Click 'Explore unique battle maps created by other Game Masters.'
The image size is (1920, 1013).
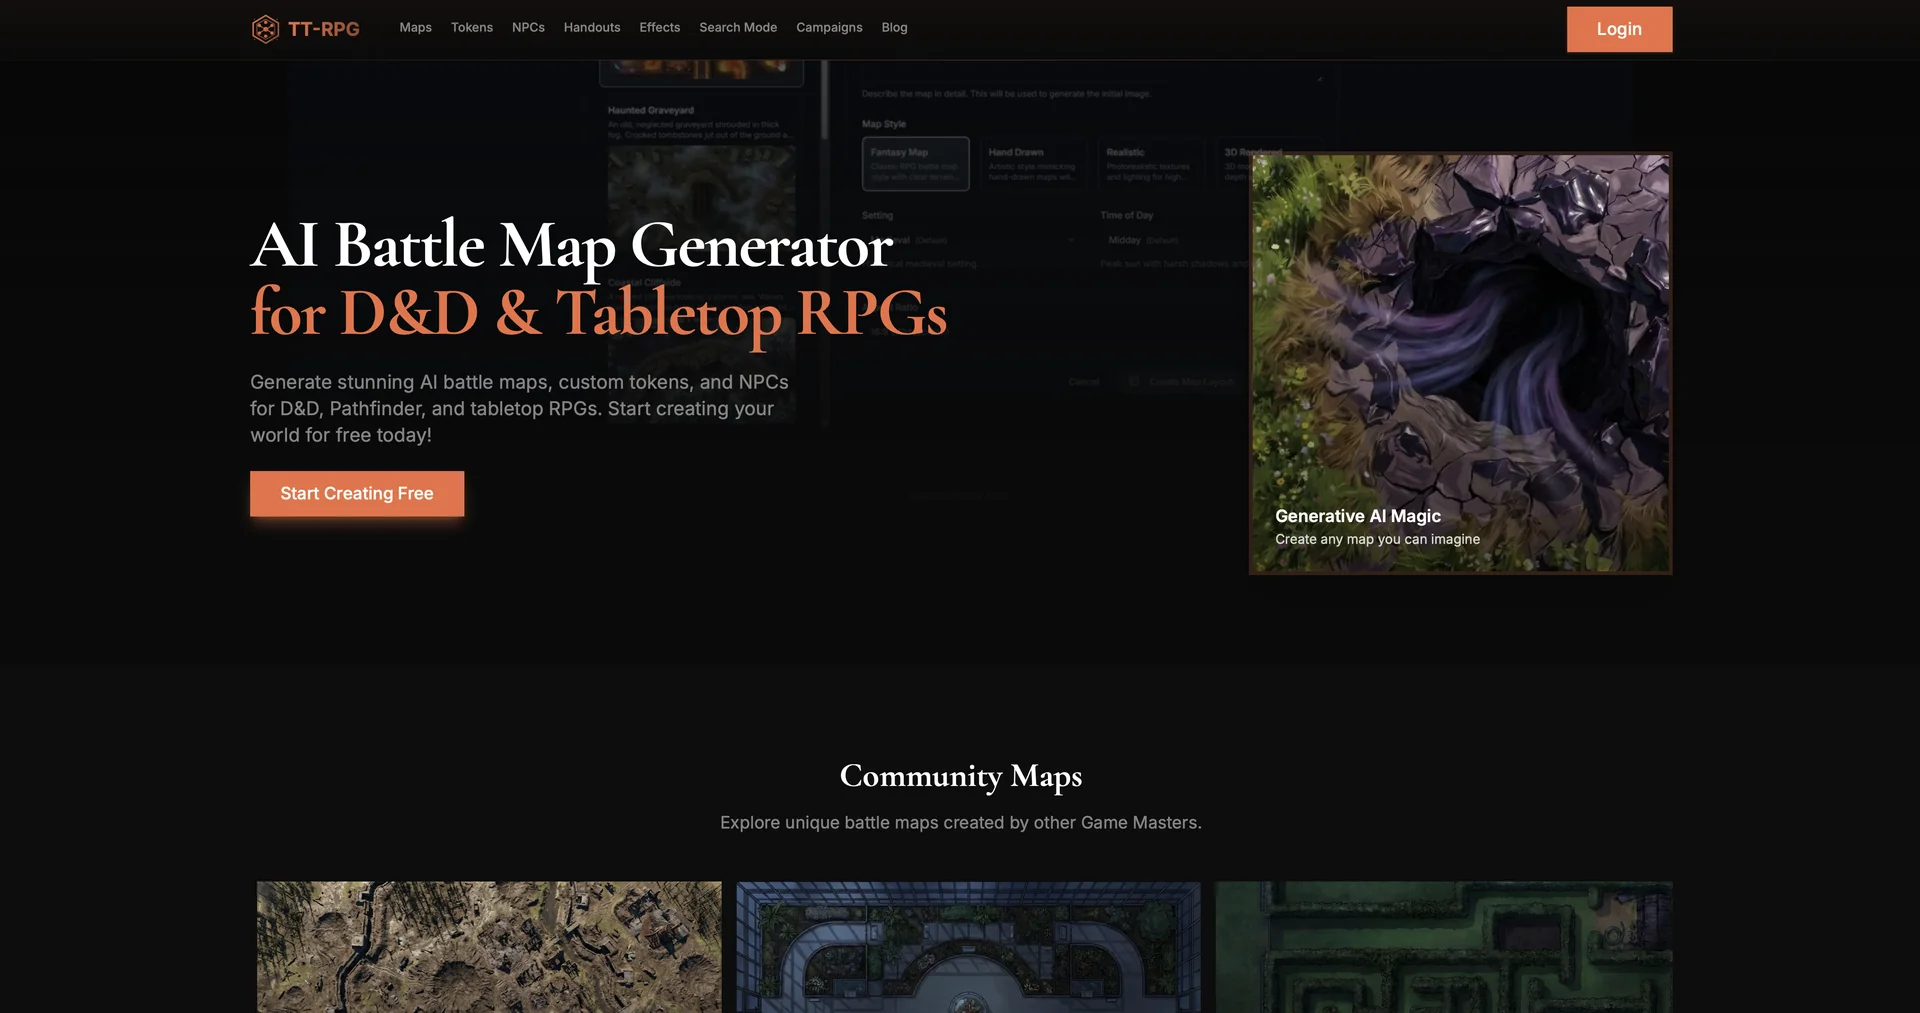pyautogui.click(x=961, y=823)
